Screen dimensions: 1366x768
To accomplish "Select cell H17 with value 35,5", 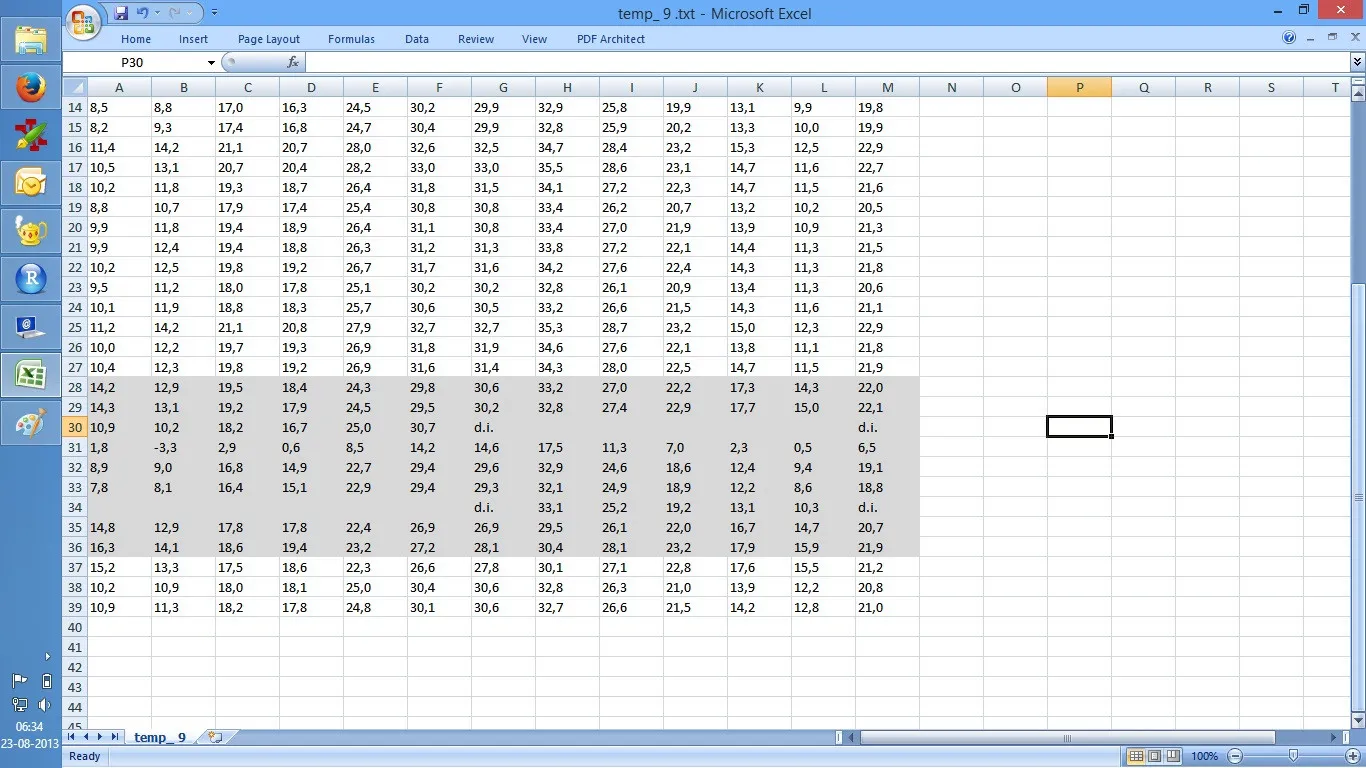I will 567,167.
